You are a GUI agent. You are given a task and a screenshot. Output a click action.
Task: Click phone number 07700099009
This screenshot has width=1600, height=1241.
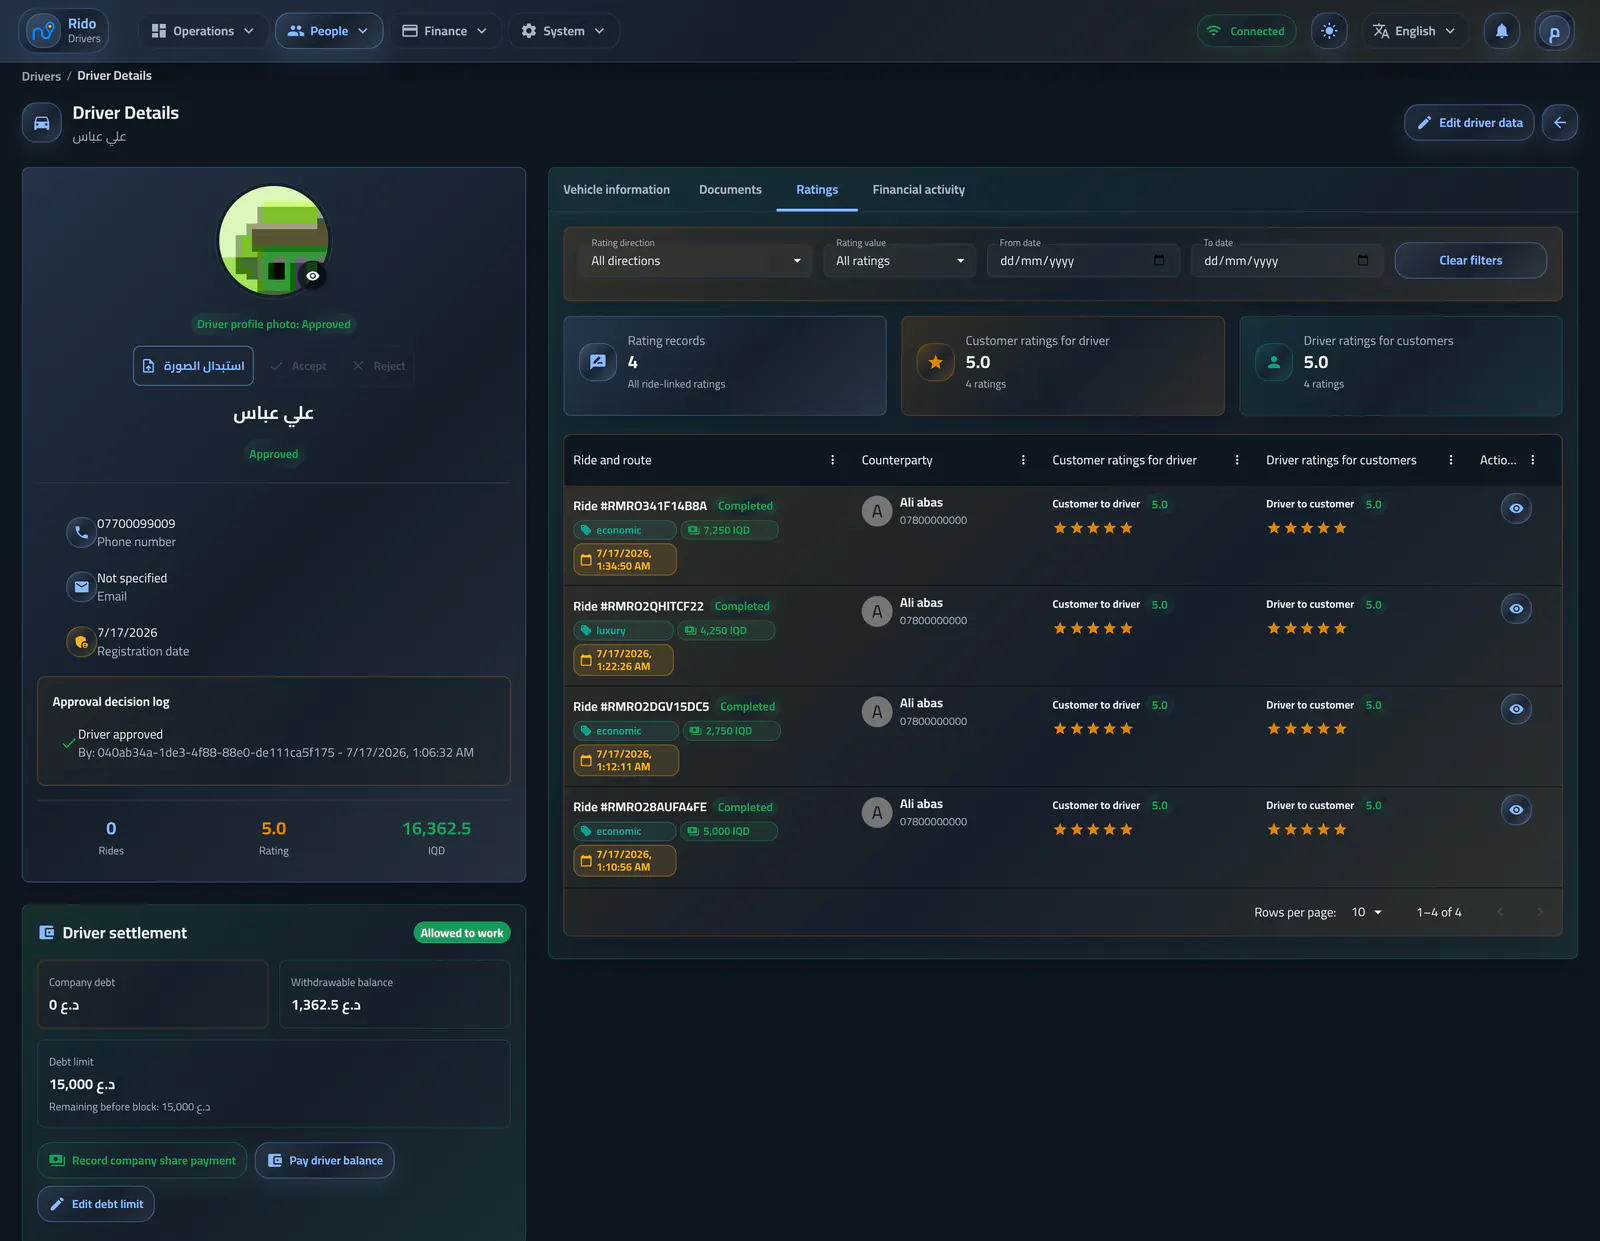(136, 523)
